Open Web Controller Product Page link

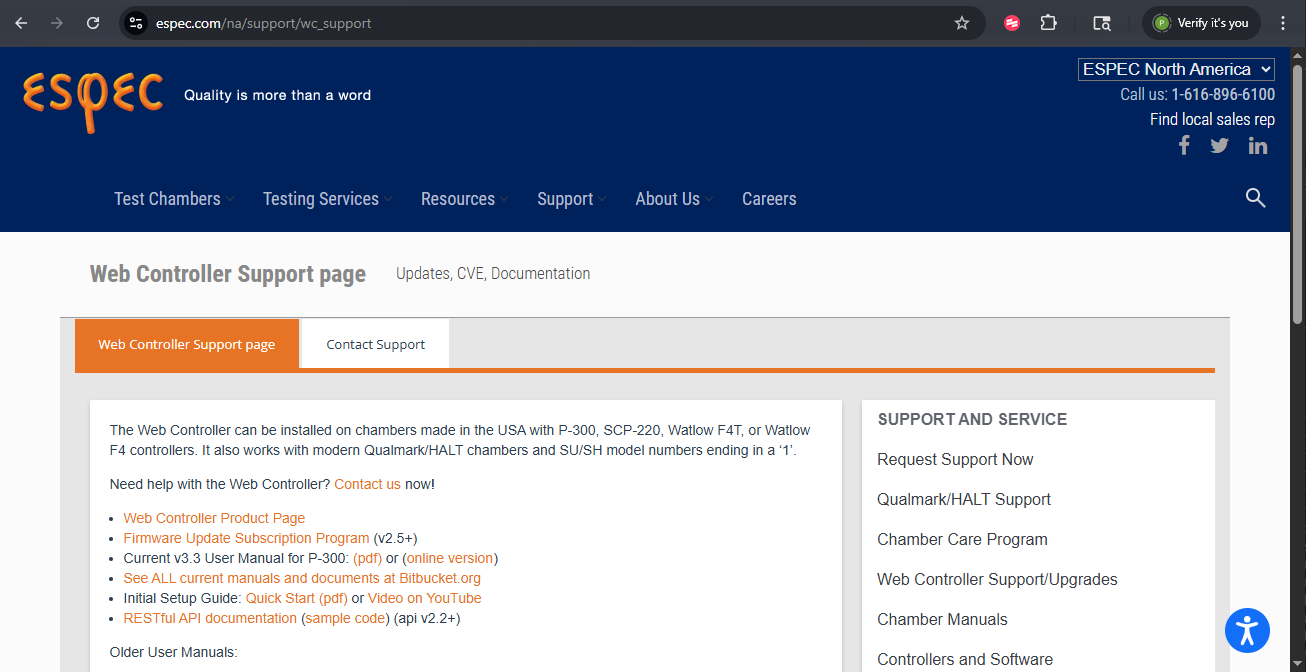214,518
